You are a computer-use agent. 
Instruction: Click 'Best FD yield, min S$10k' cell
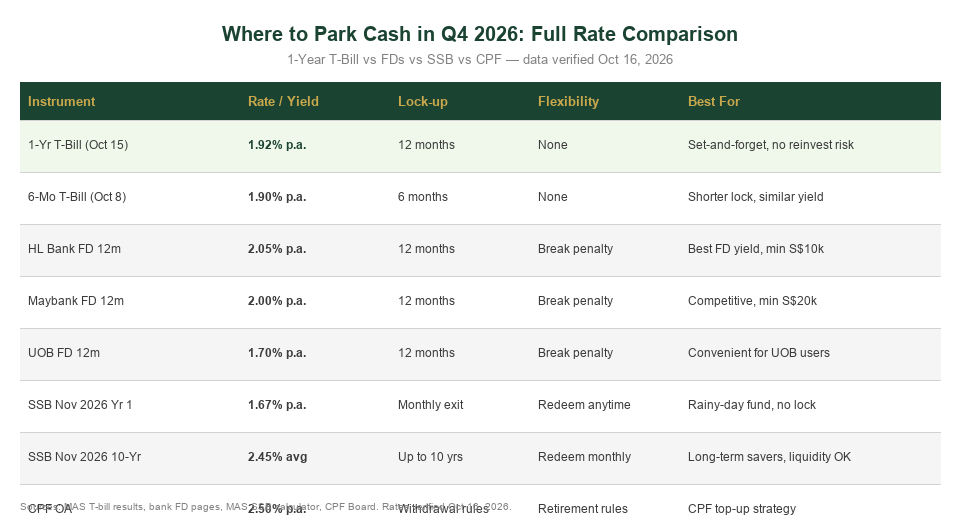point(756,249)
